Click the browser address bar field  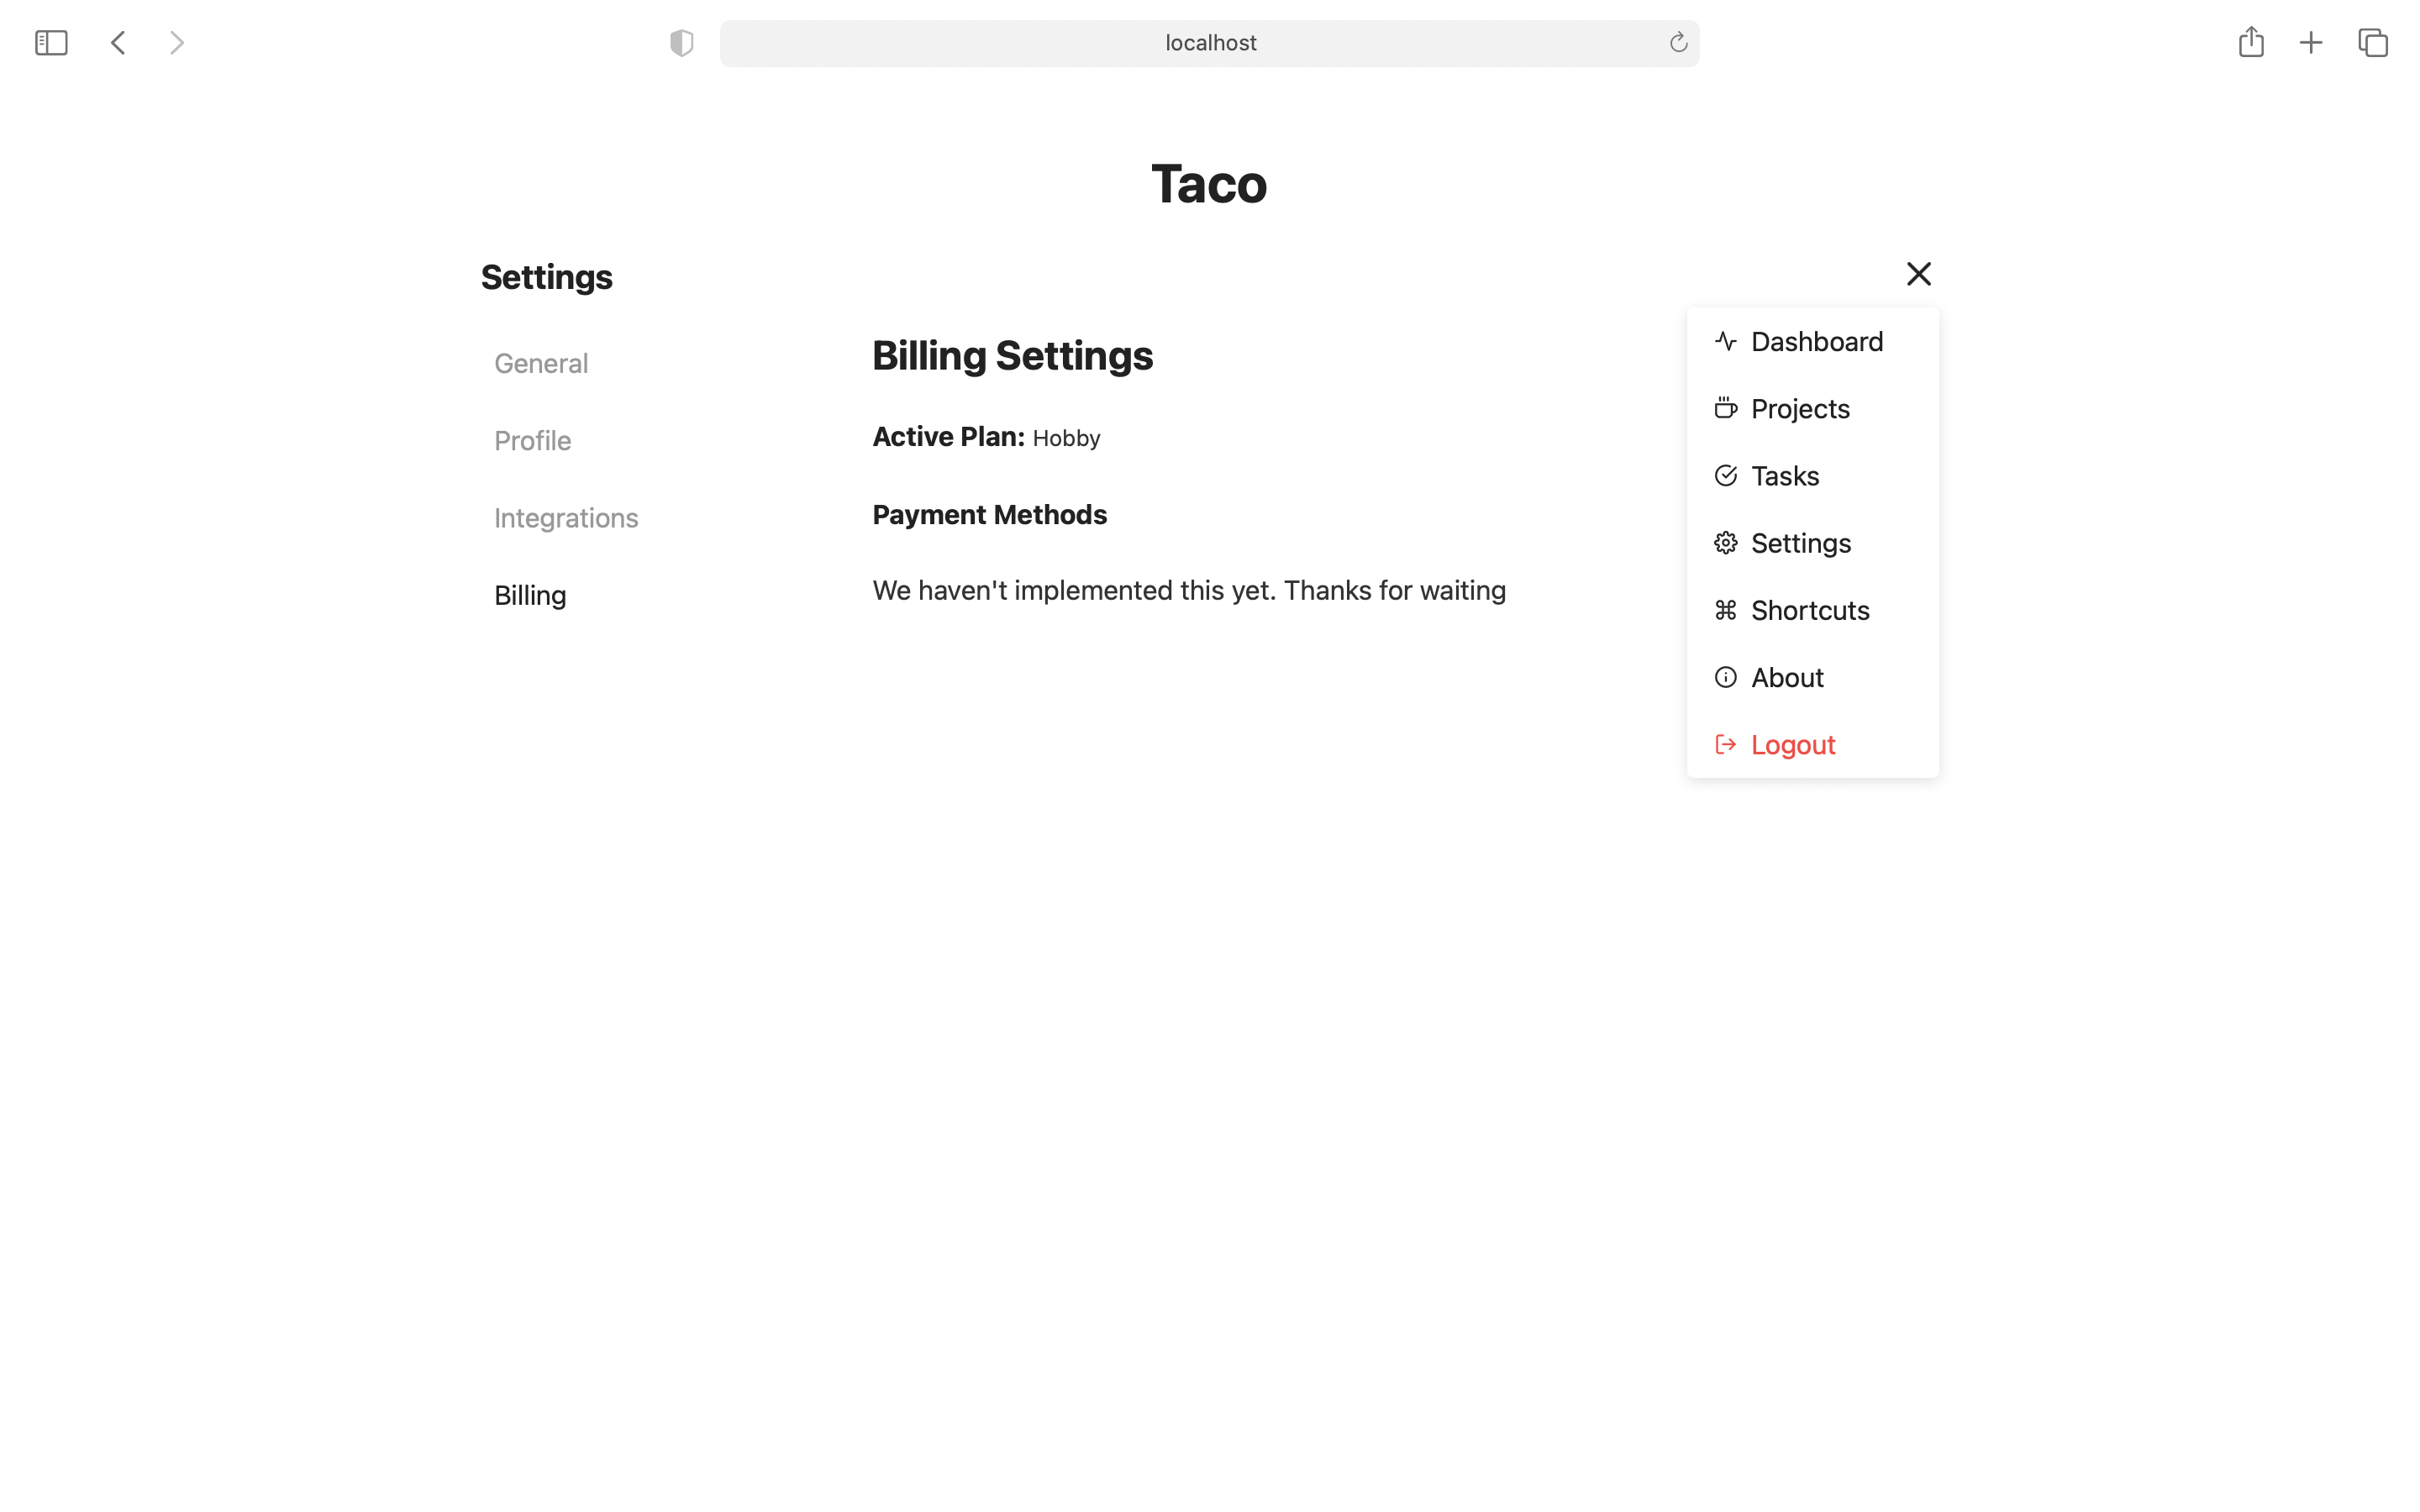tap(1209, 42)
